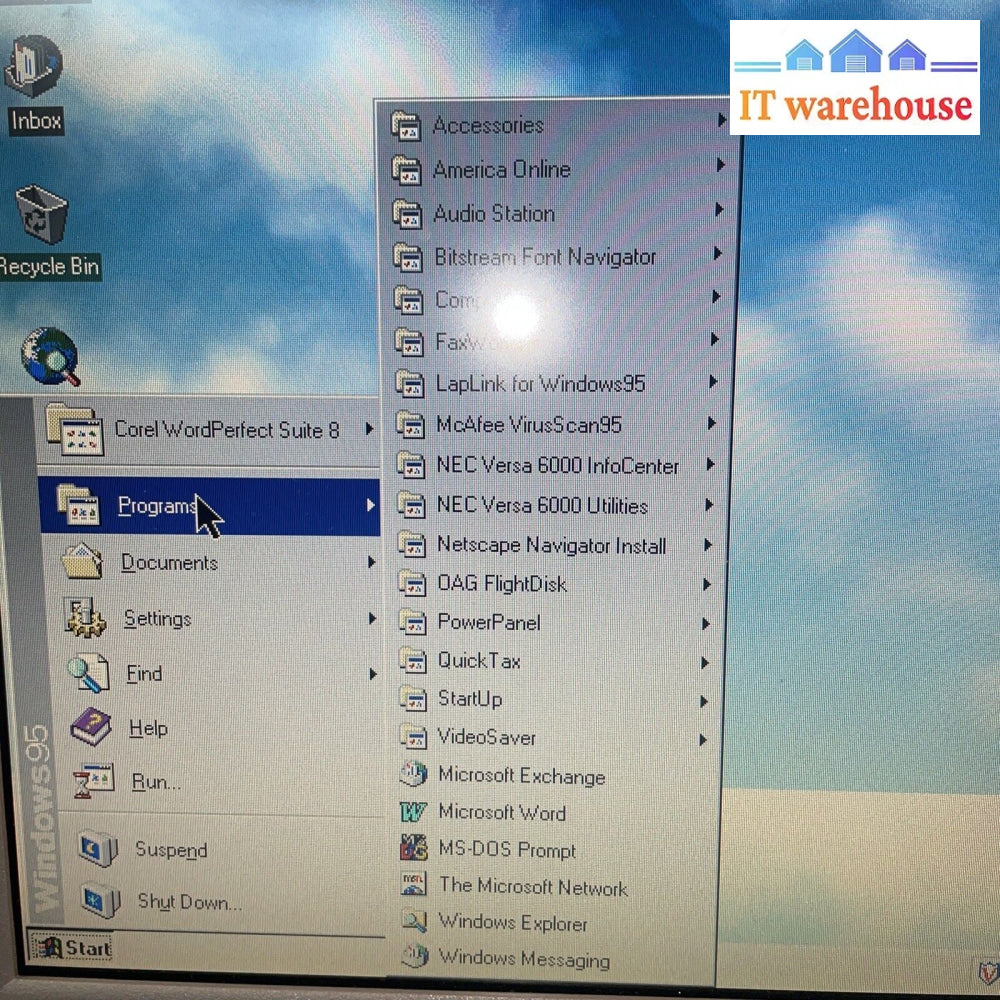Expand the Accessories submenu arrow
This screenshot has width=1000, height=1000.
(x=721, y=122)
